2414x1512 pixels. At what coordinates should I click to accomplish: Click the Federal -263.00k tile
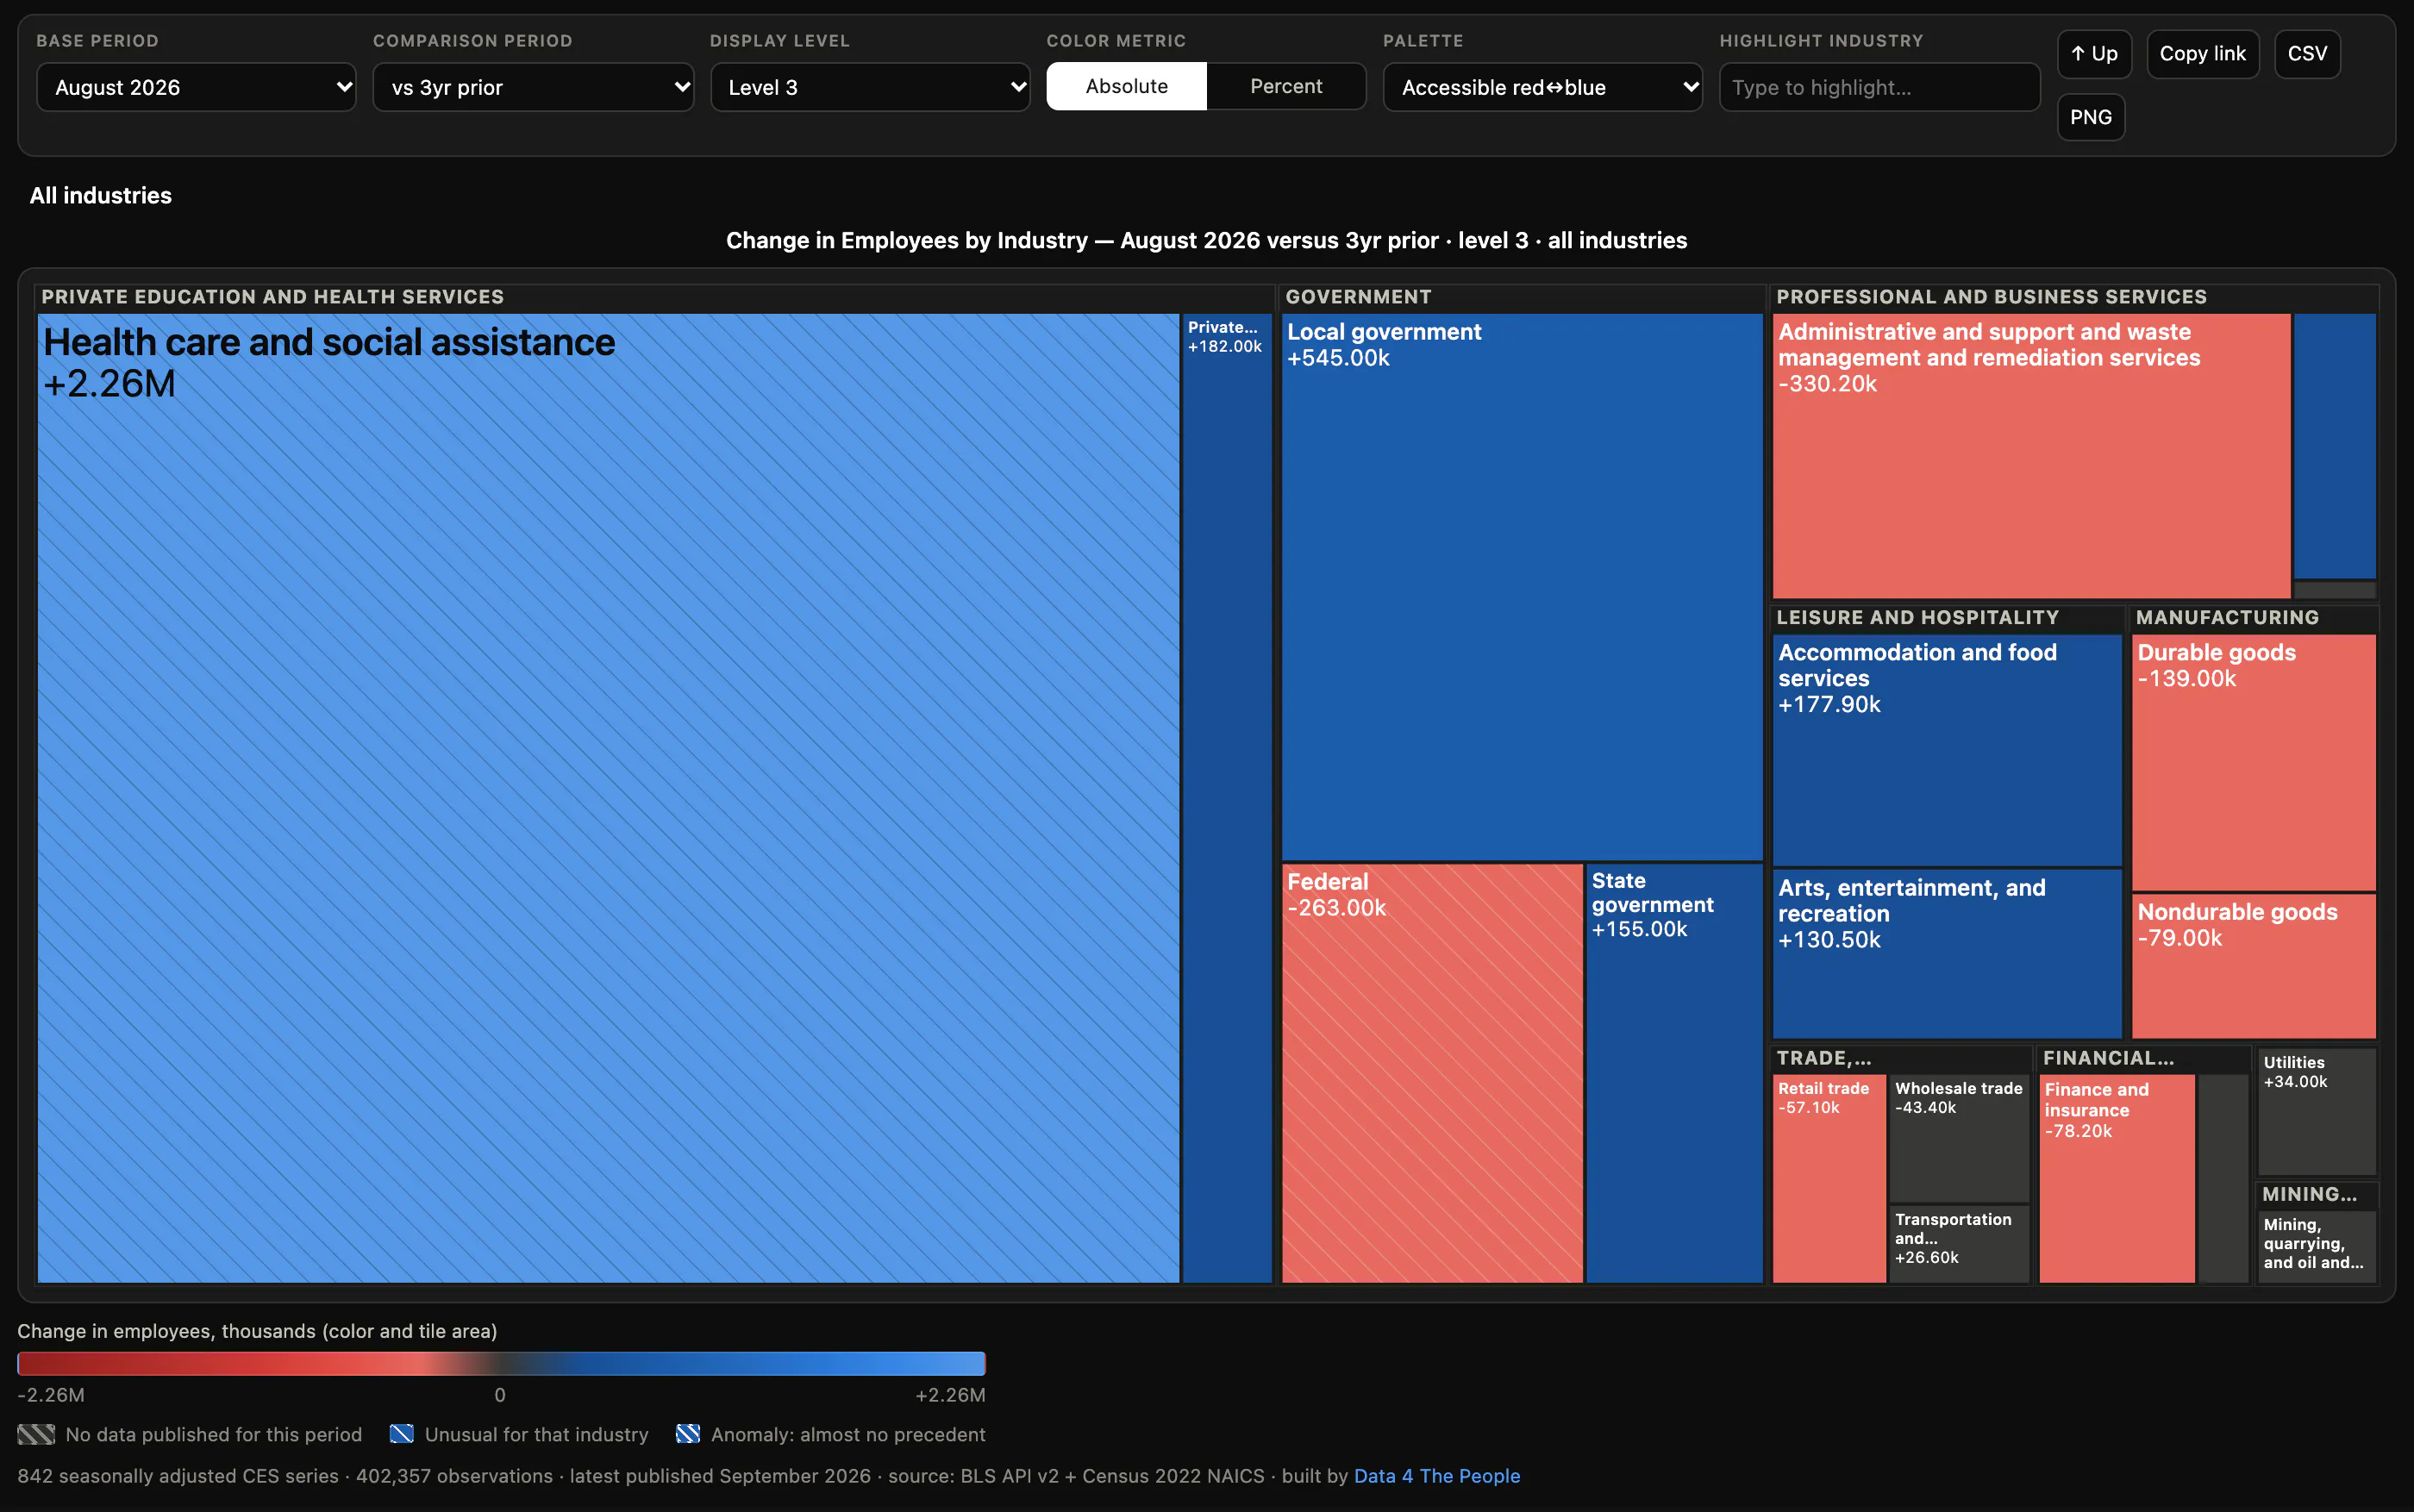1432,1073
